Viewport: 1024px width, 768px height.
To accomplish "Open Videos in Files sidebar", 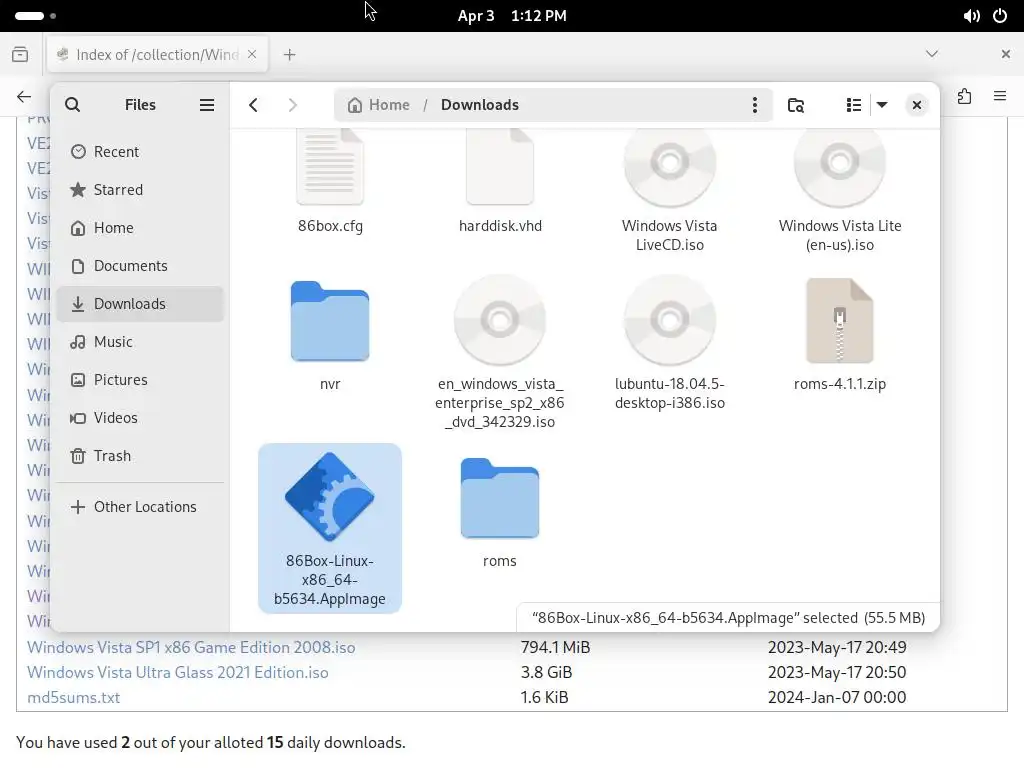I will (x=140, y=417).
